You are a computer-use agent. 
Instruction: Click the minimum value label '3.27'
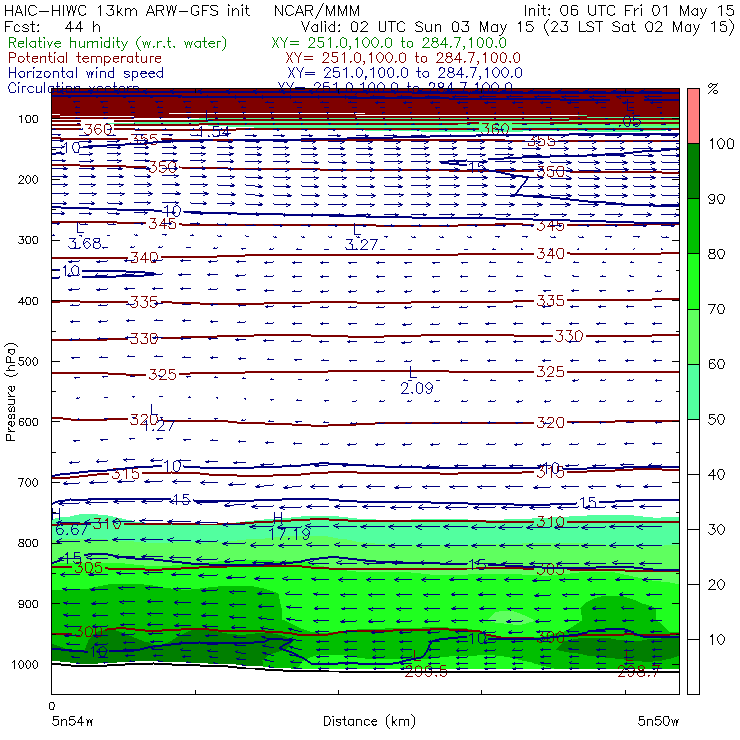tap(362, 244)
